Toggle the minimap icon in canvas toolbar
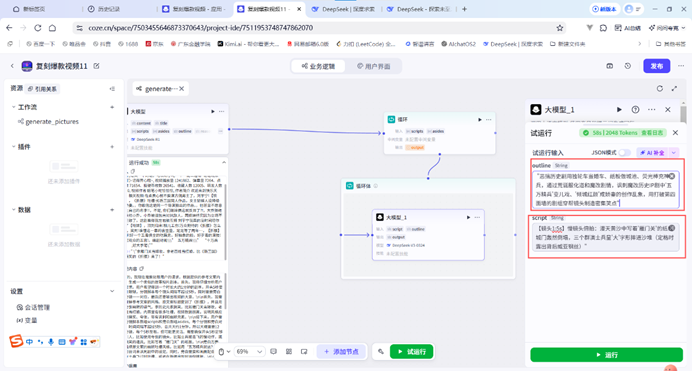This screenshot has width=692, height=371. tap(304, 352)
